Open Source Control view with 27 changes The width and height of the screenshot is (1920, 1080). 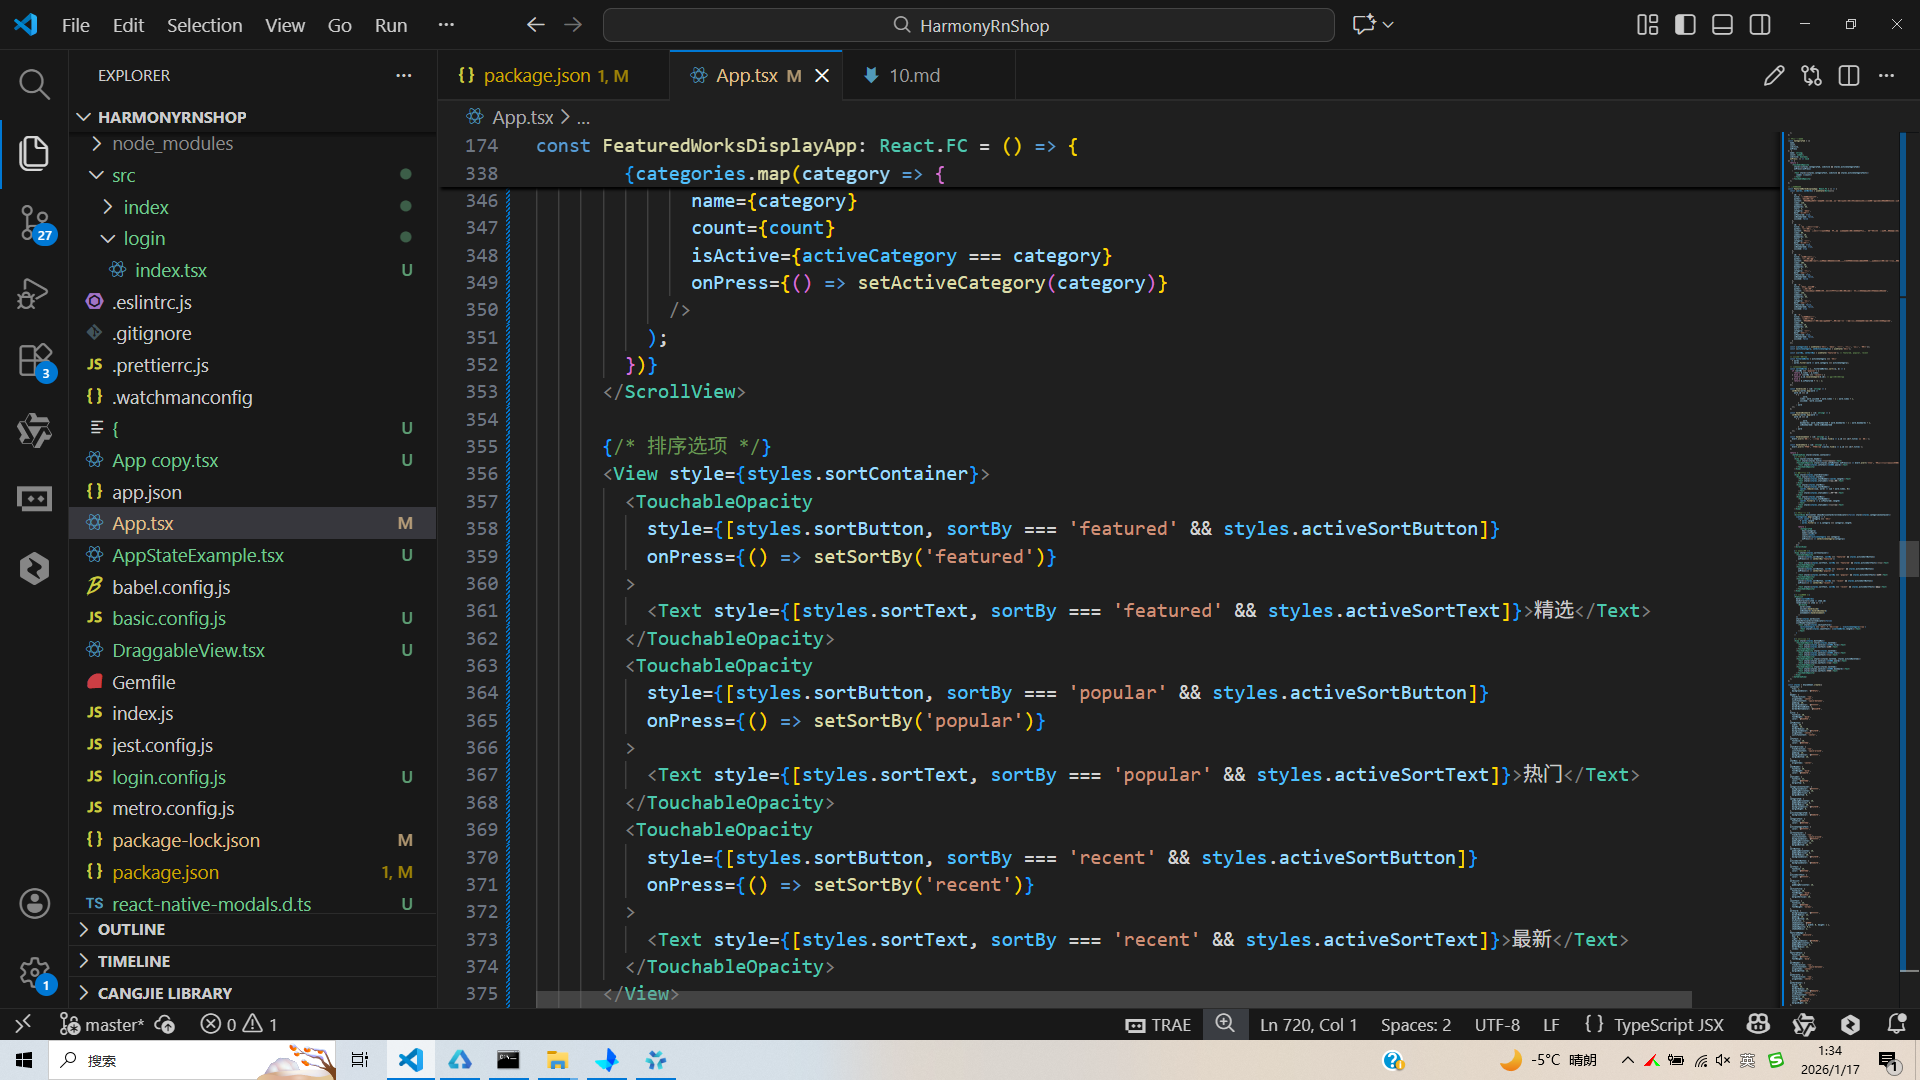(x=34, y=222)
